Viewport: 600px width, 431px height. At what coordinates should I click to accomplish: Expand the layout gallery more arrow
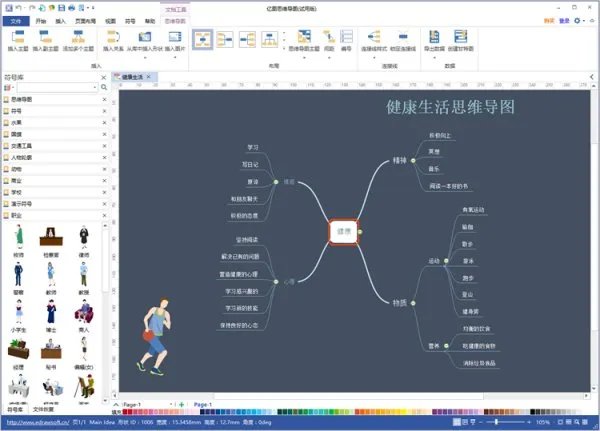(x=284, y=49)
